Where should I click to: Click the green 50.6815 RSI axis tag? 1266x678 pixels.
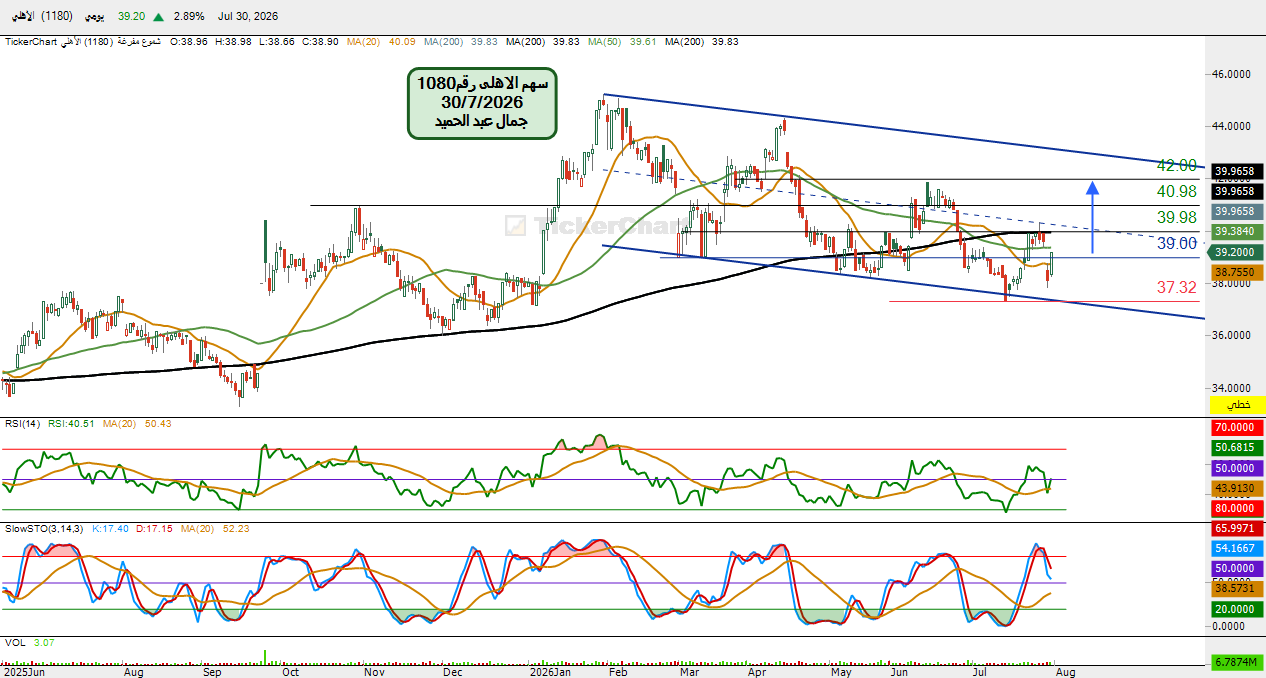[x=1238, y=447]
